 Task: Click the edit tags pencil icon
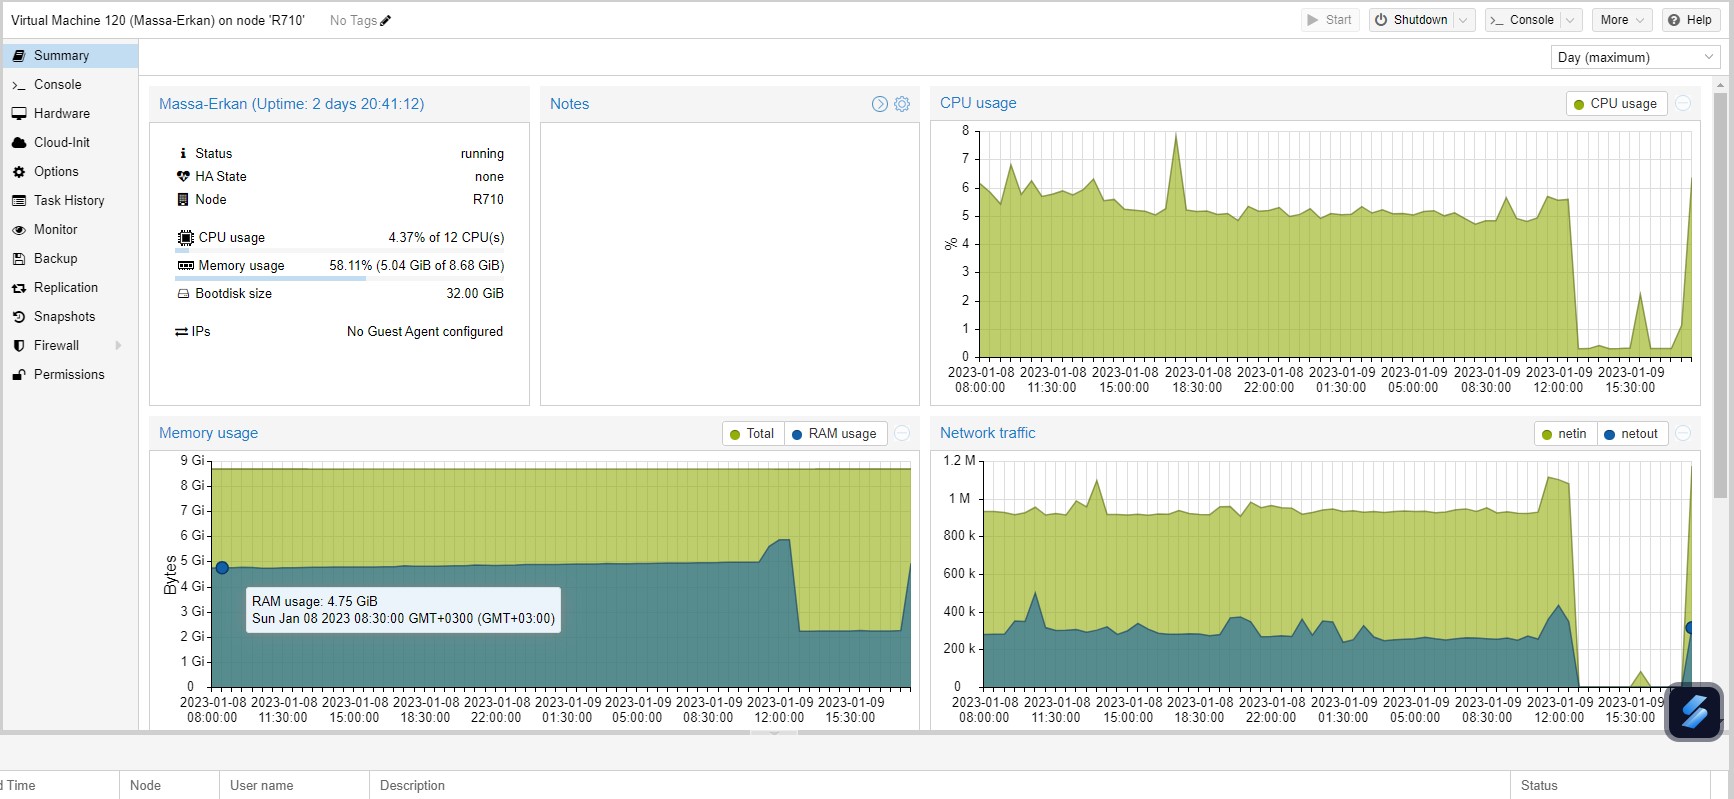(x=386, y=20)
